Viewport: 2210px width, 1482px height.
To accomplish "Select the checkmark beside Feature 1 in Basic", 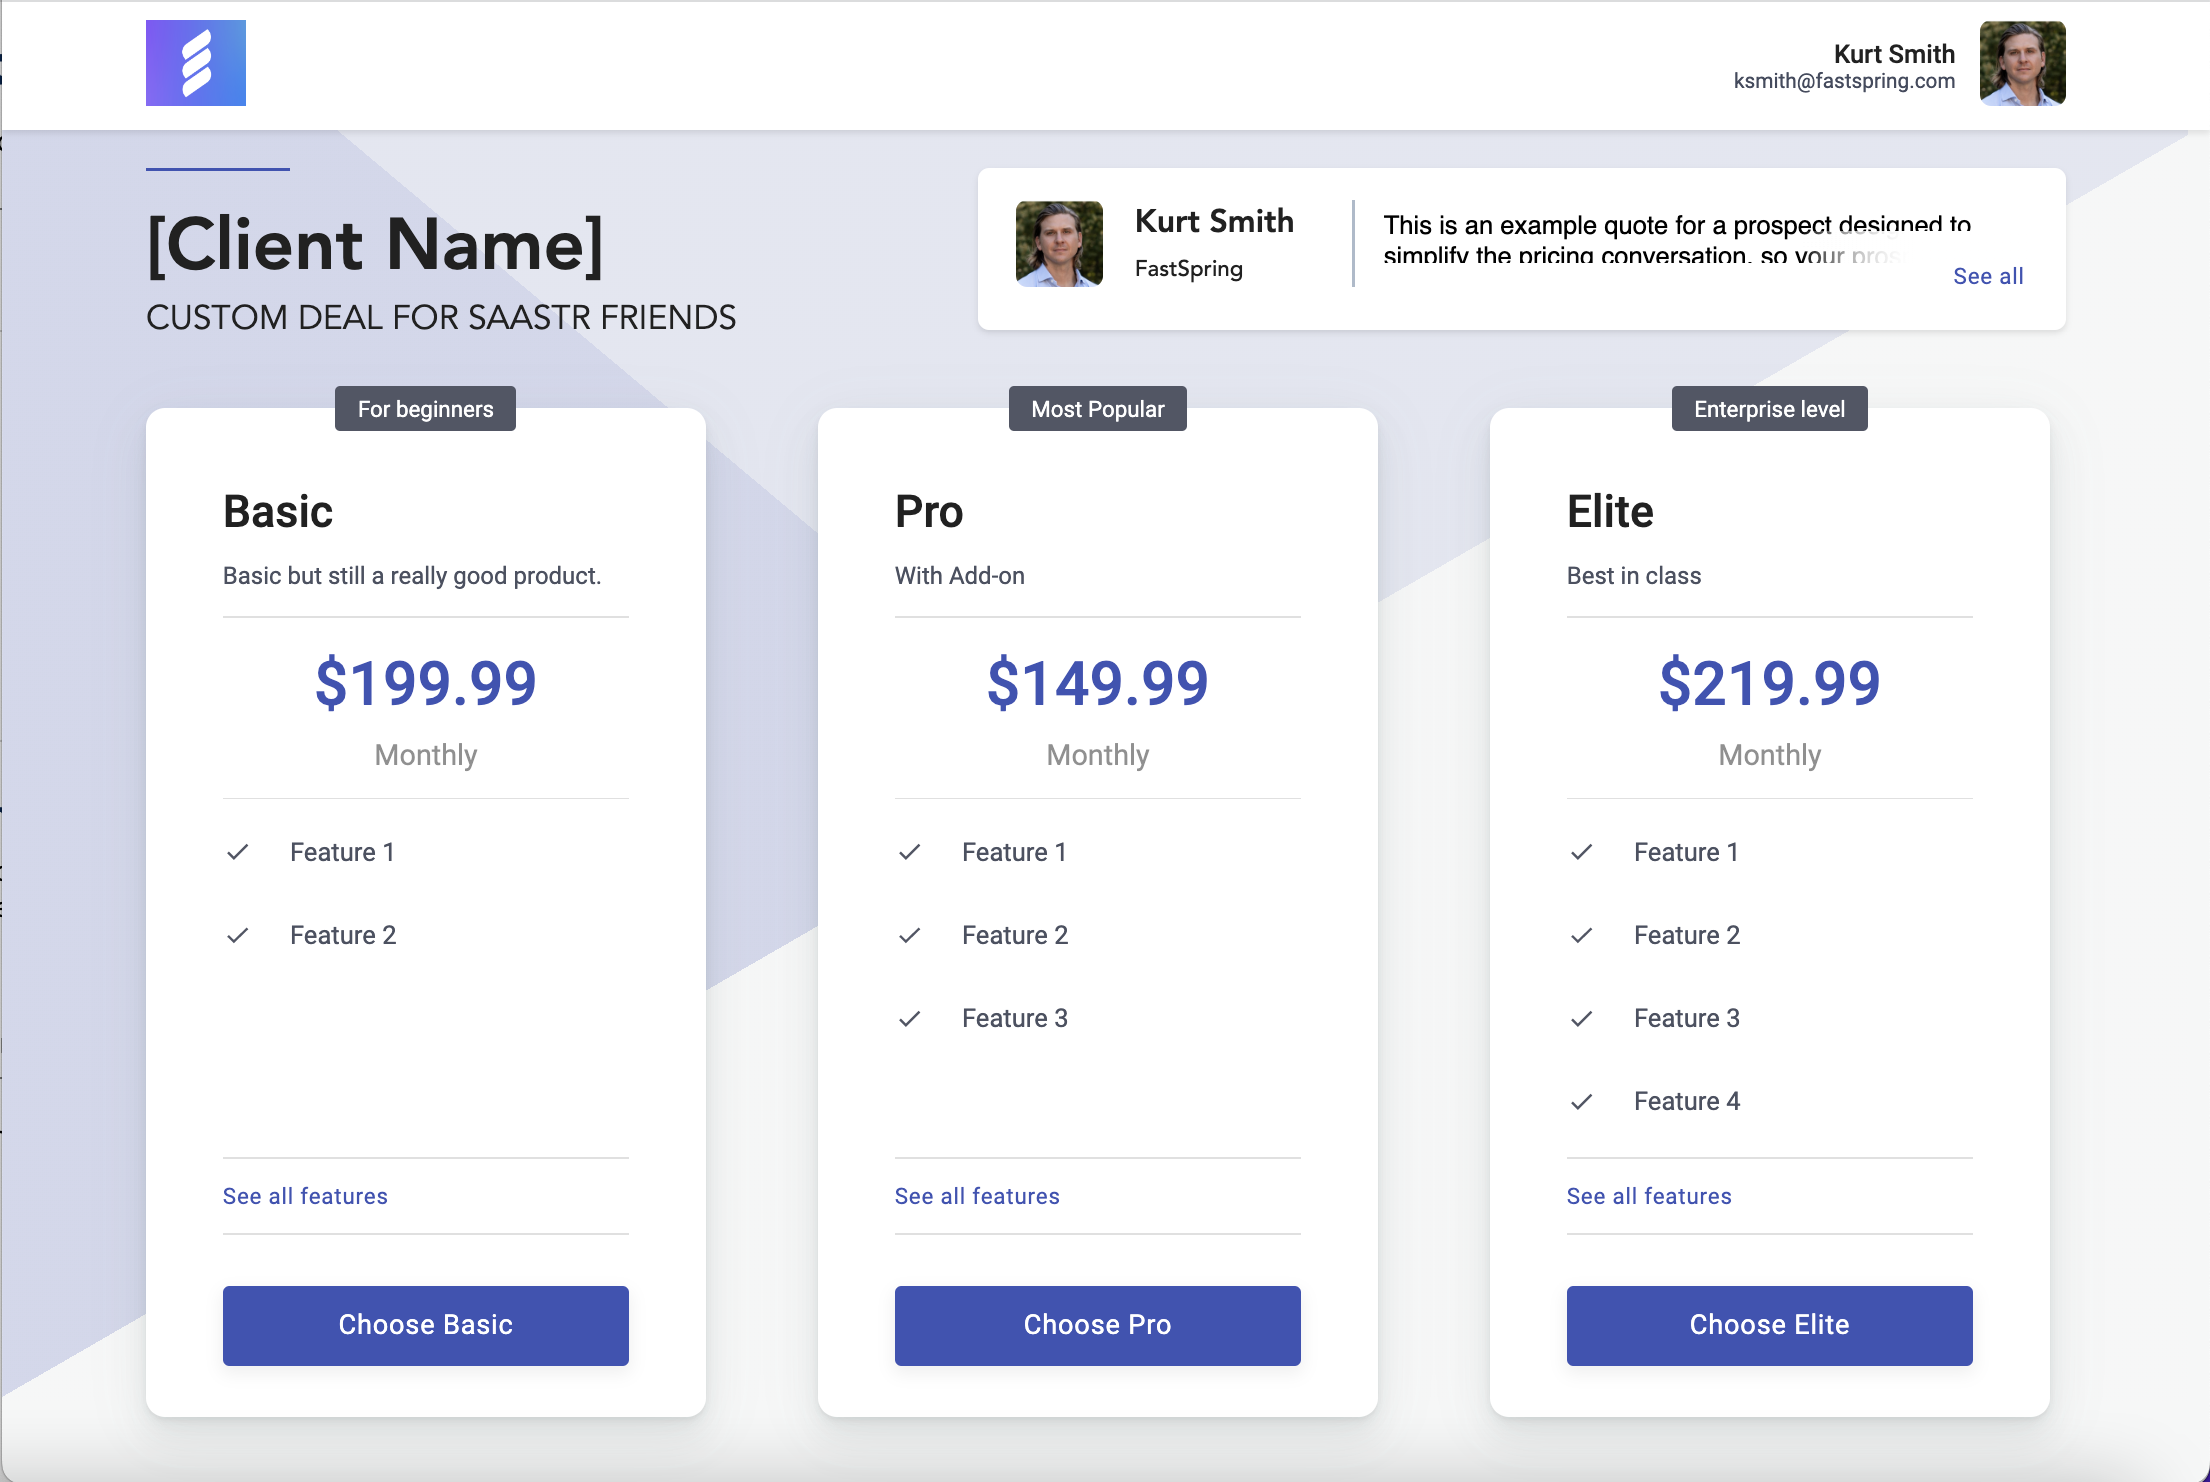I will [238, 852].
